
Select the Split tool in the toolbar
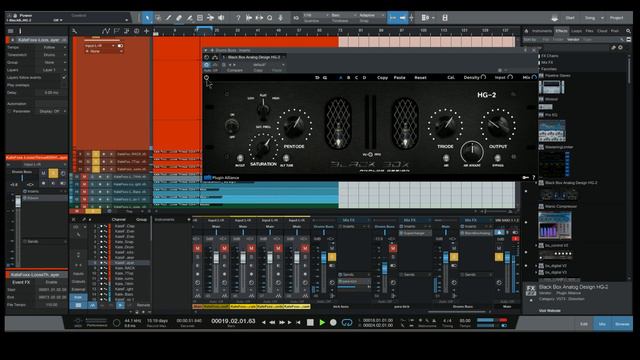[x=168, y=18]
